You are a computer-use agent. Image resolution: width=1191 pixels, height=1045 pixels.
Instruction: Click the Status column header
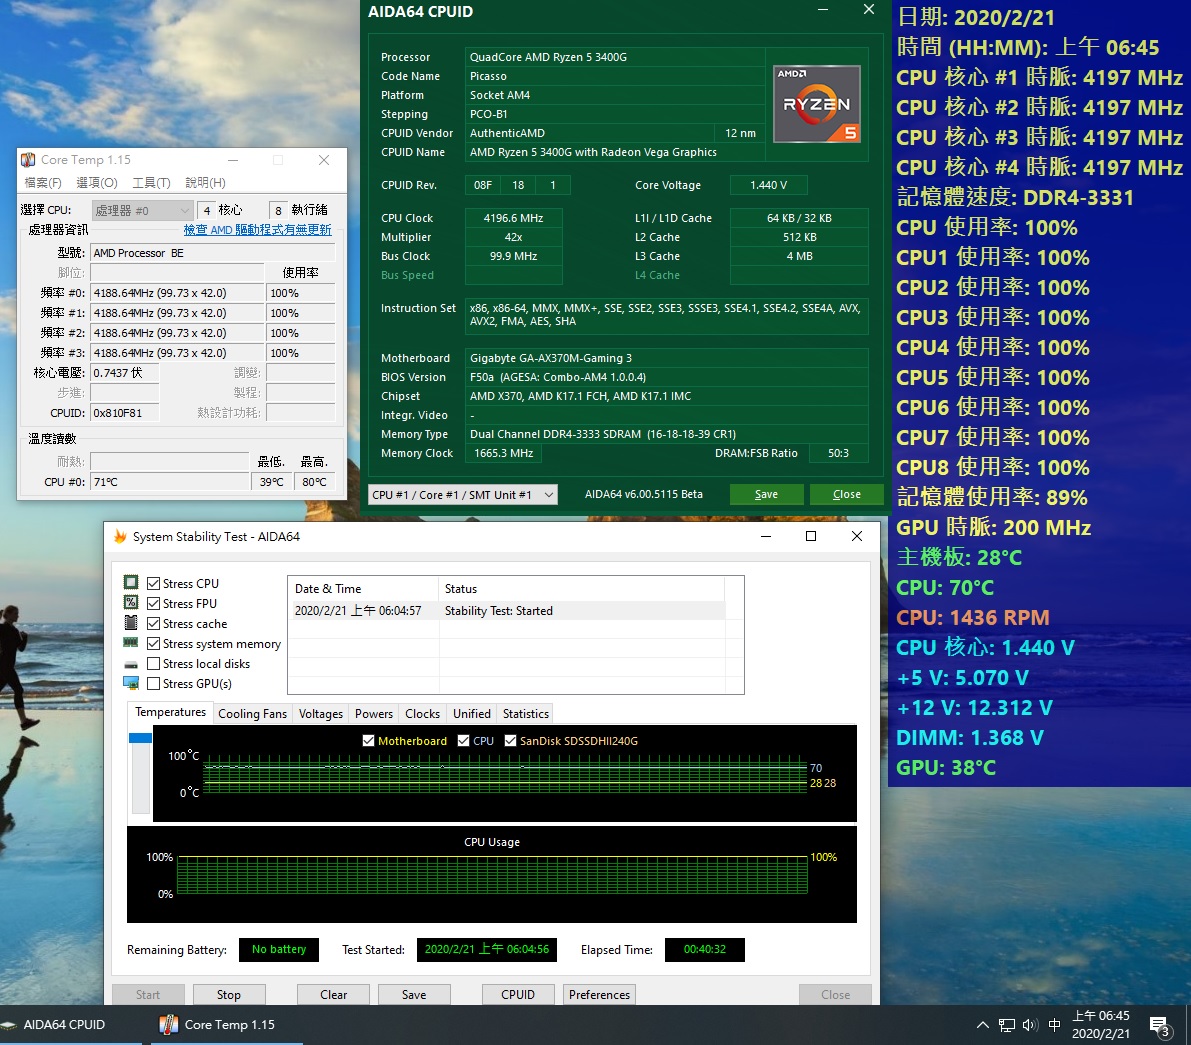click(582, 589)
